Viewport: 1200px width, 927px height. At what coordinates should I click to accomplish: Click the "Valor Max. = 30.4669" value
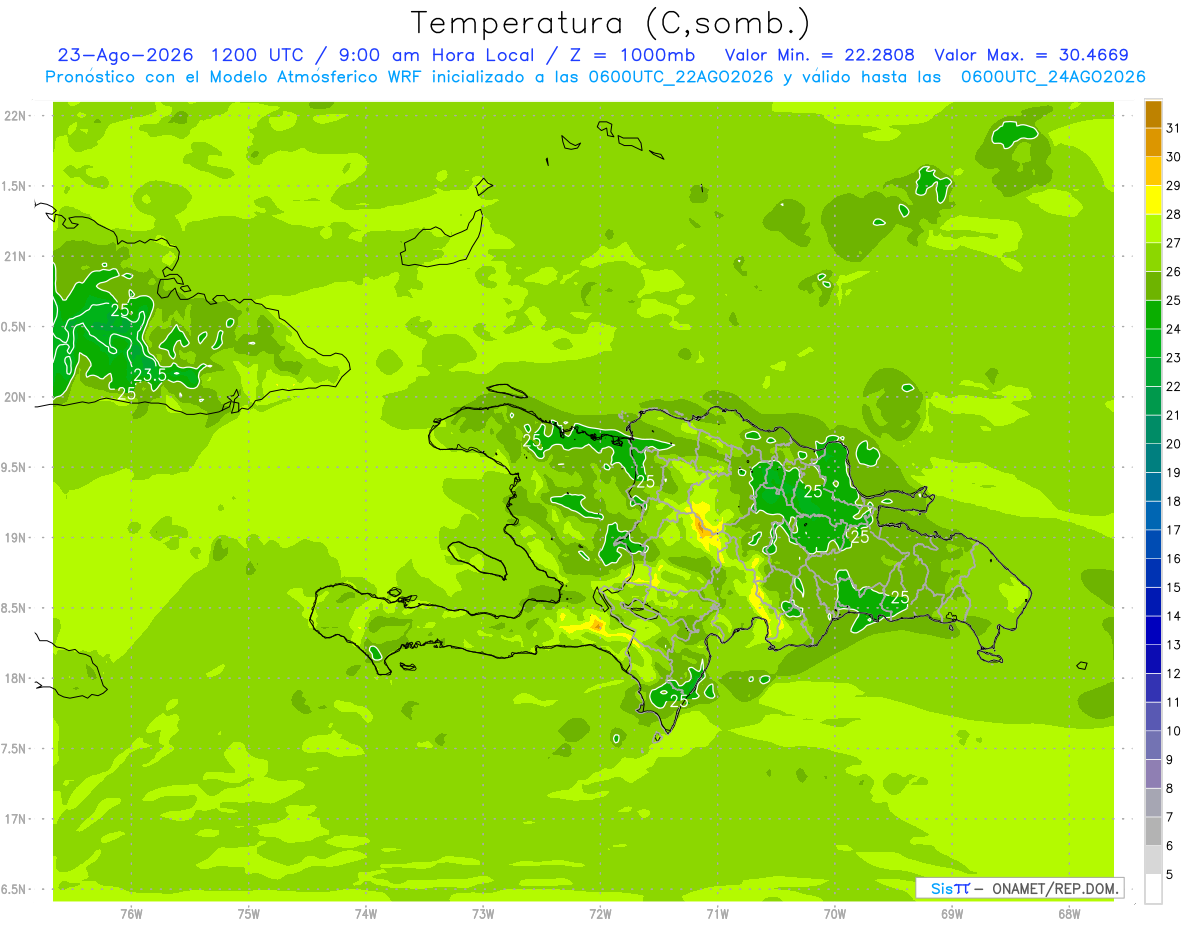click(x=1031, y=55)
